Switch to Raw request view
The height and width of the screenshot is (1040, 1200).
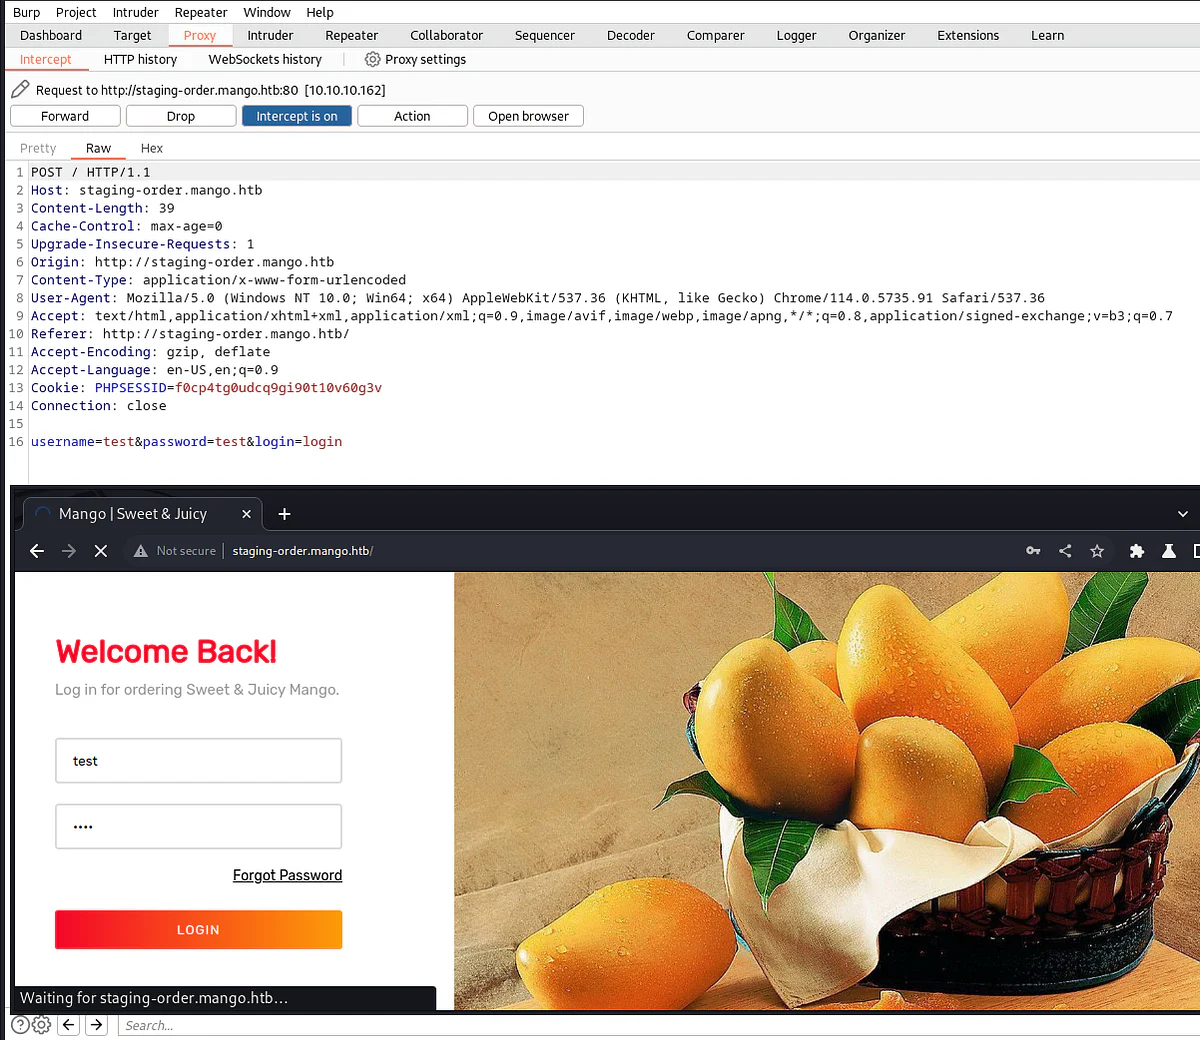(x=98, y=148)
